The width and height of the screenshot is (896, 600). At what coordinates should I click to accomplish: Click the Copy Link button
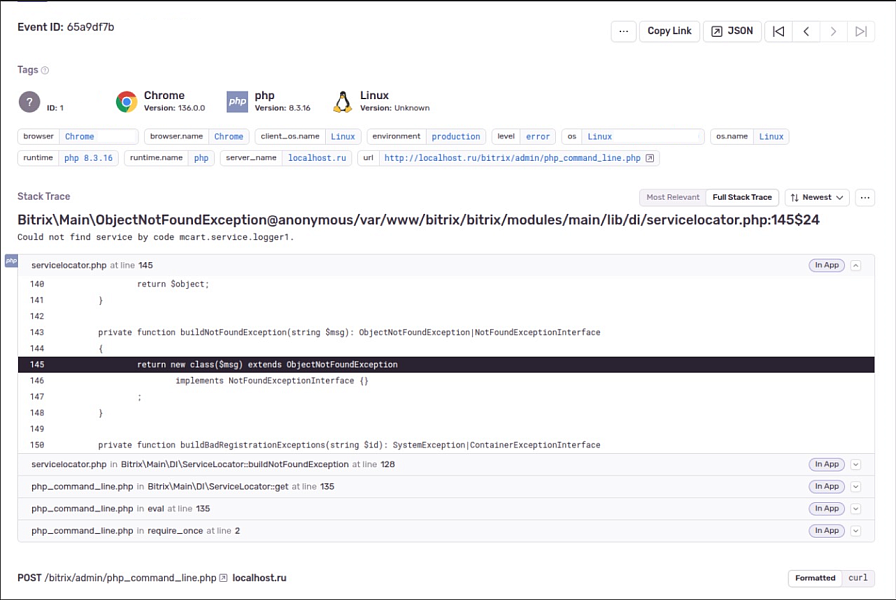click(669, 31)
